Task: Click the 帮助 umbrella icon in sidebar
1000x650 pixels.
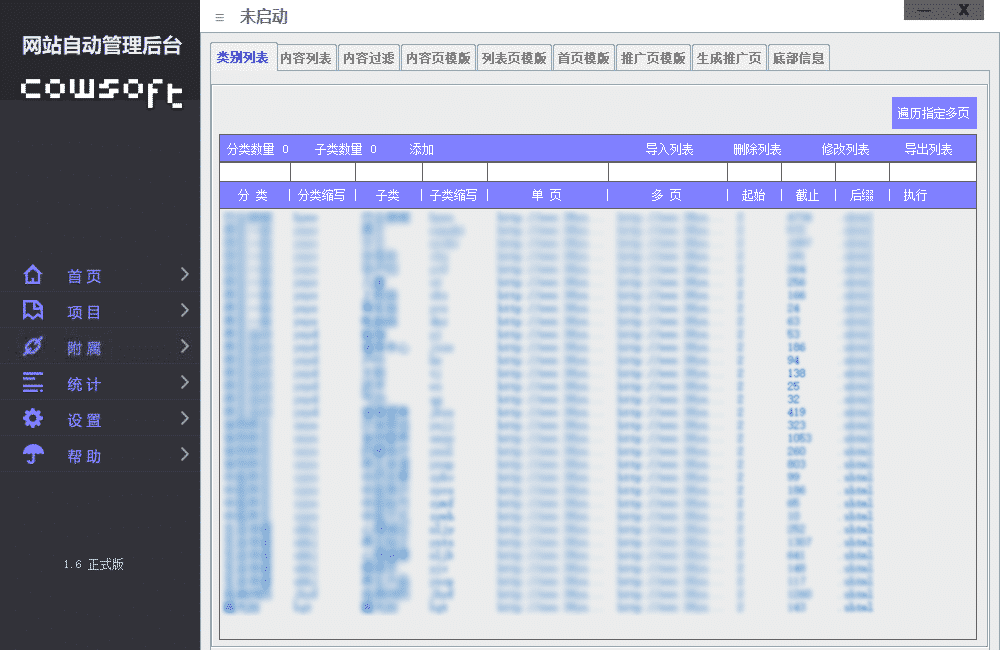Action: click(x=33, y=455)
